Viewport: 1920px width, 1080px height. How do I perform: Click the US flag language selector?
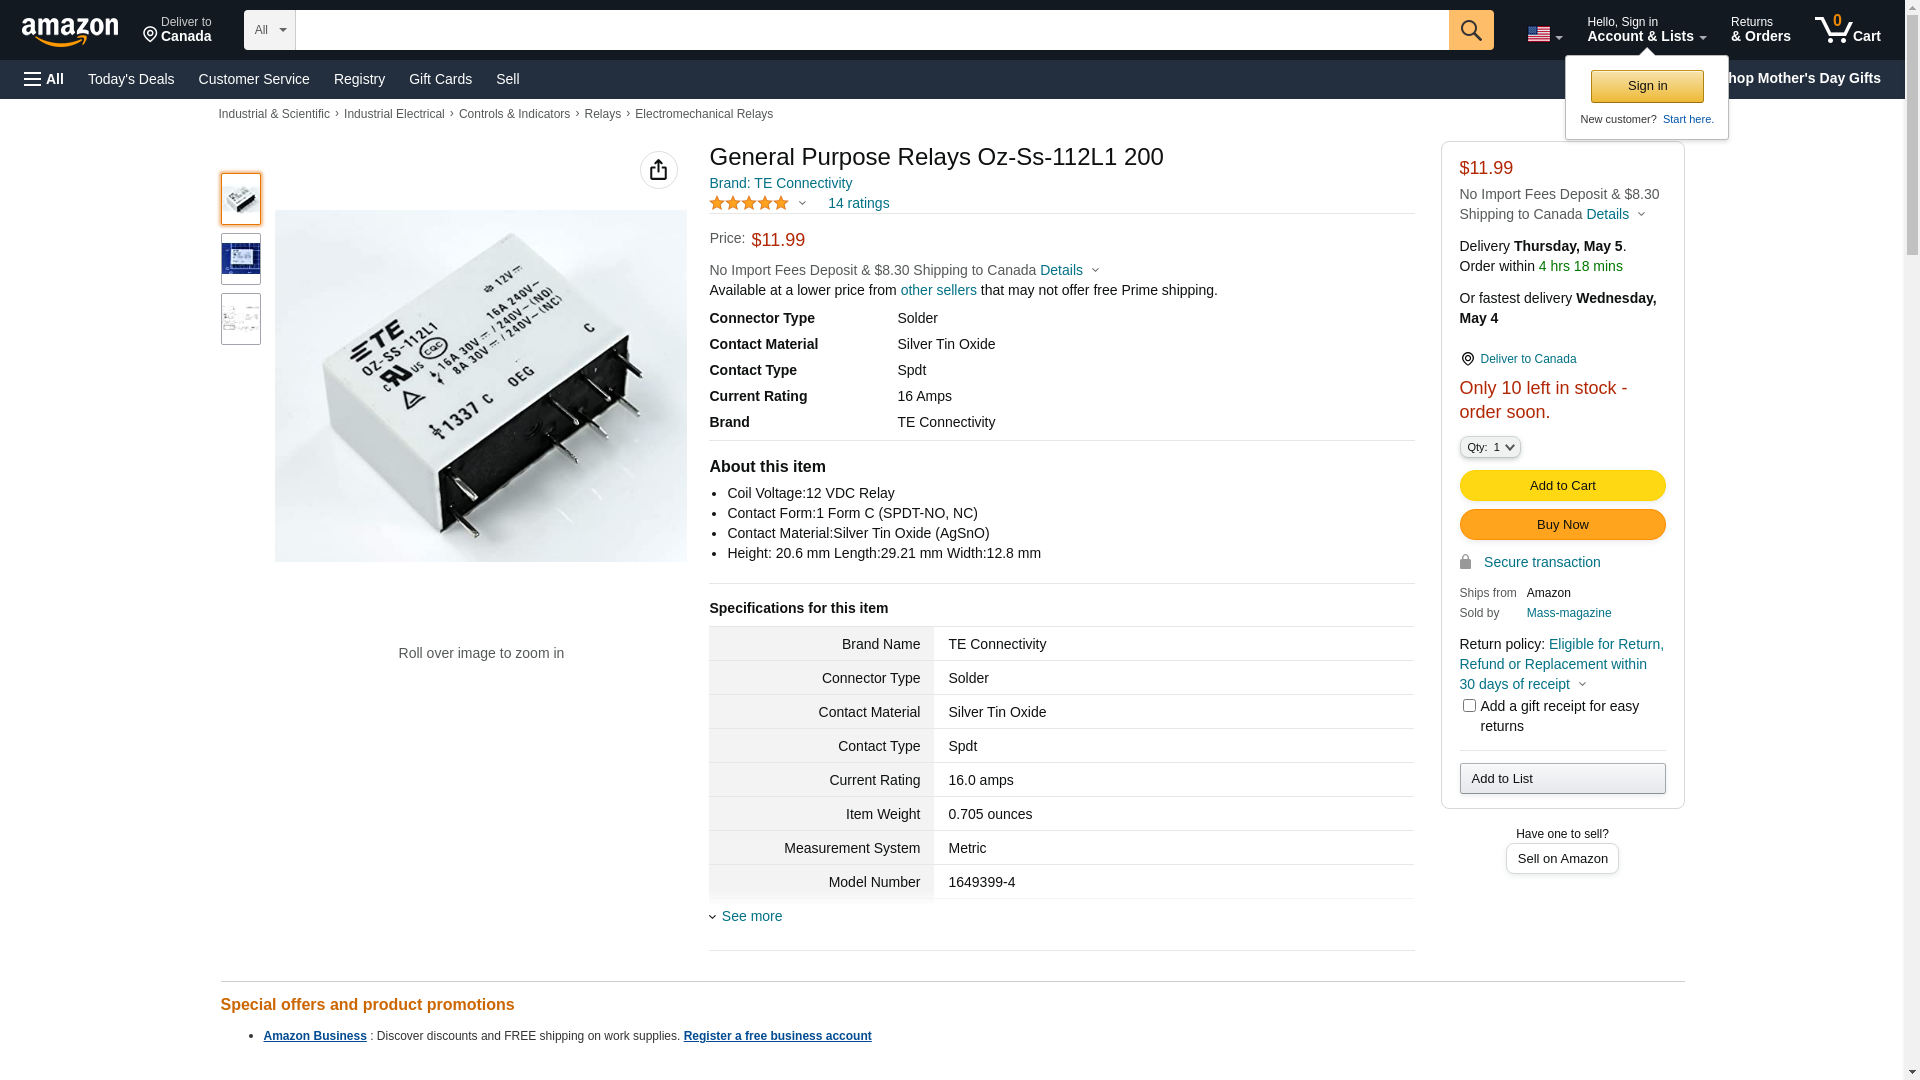[x=1543, y=34]
